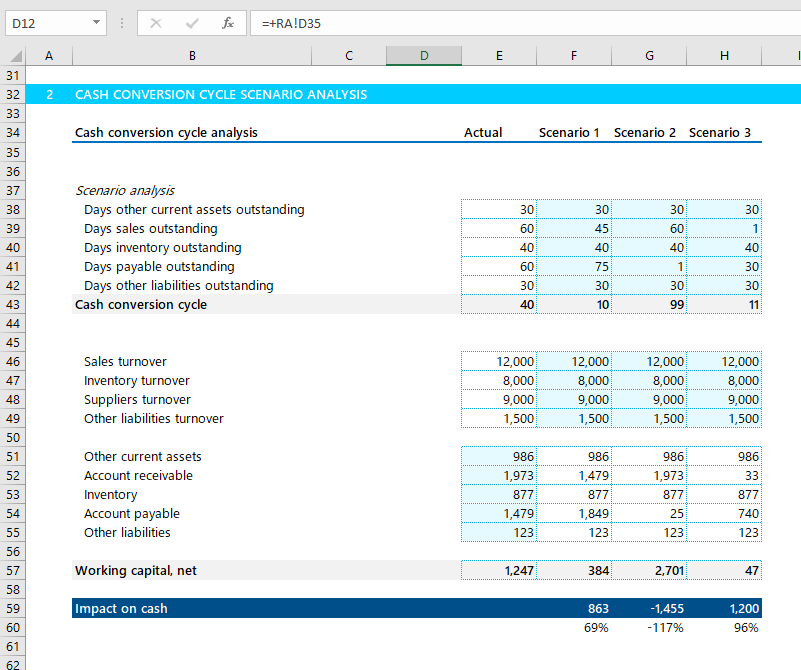Select Scenario 1 days sales outstanding value 45

(x=574, y=229)
